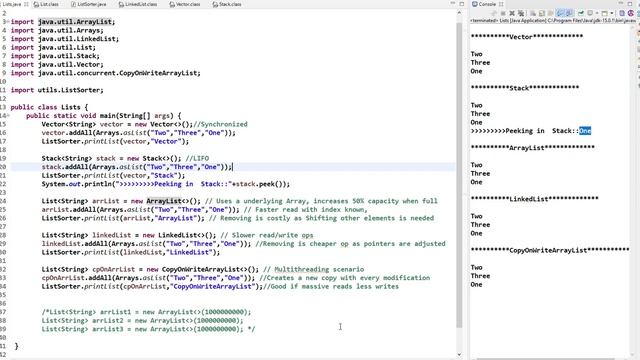Screen dimensions: 640x360
Task: Open the new console view dropdown arrow
Action: pos(612,13)
